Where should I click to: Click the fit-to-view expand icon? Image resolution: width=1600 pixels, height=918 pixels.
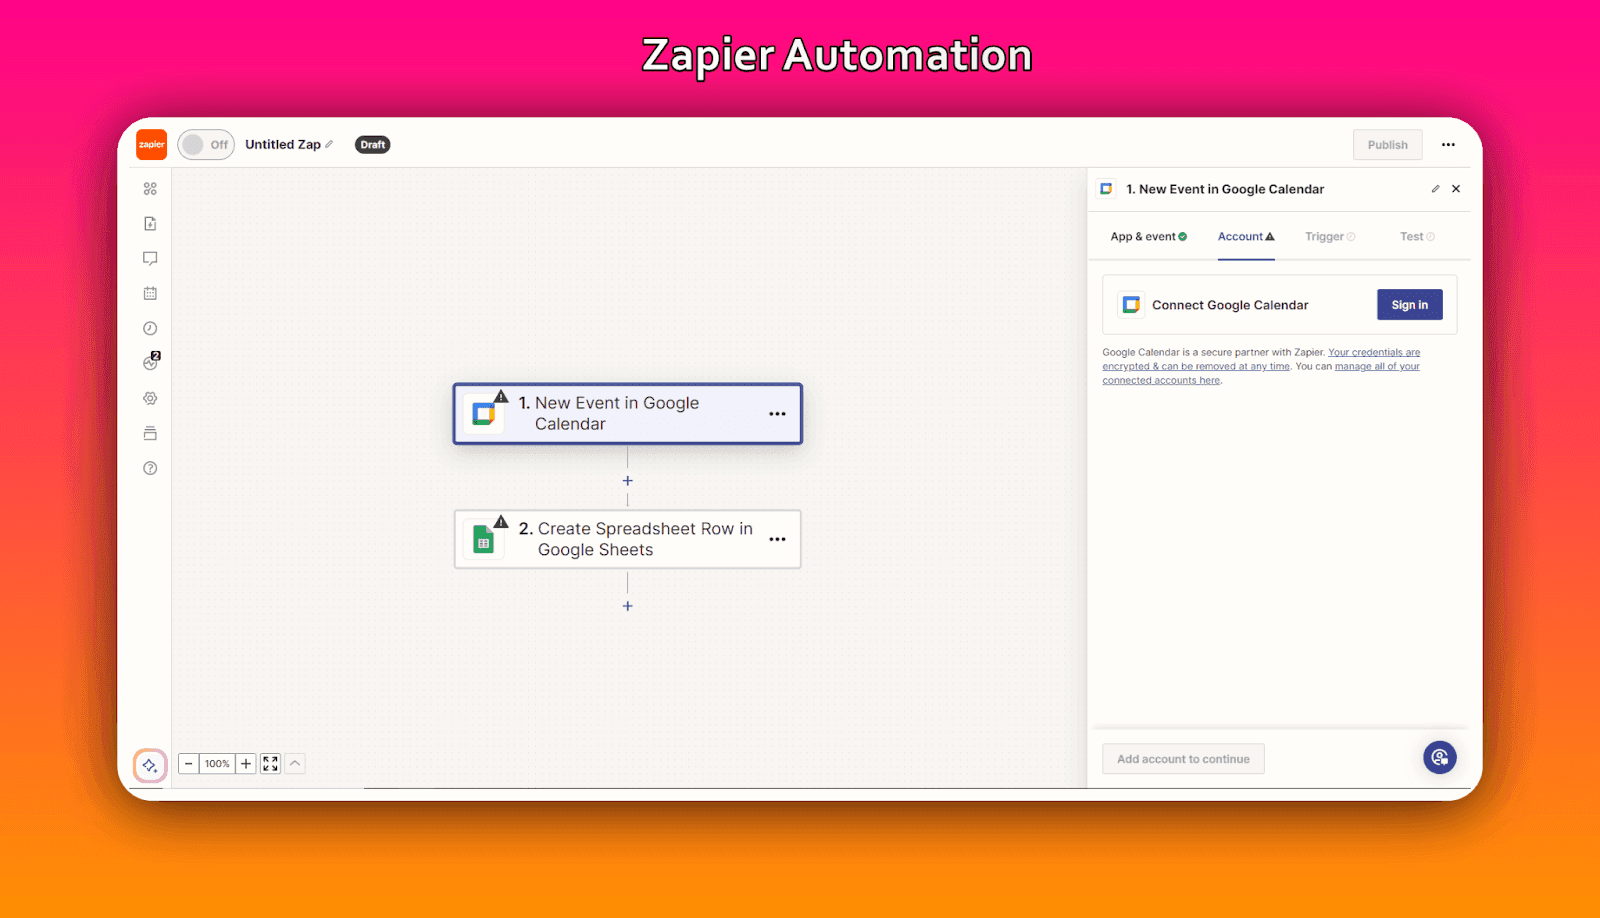pos(270,764)
